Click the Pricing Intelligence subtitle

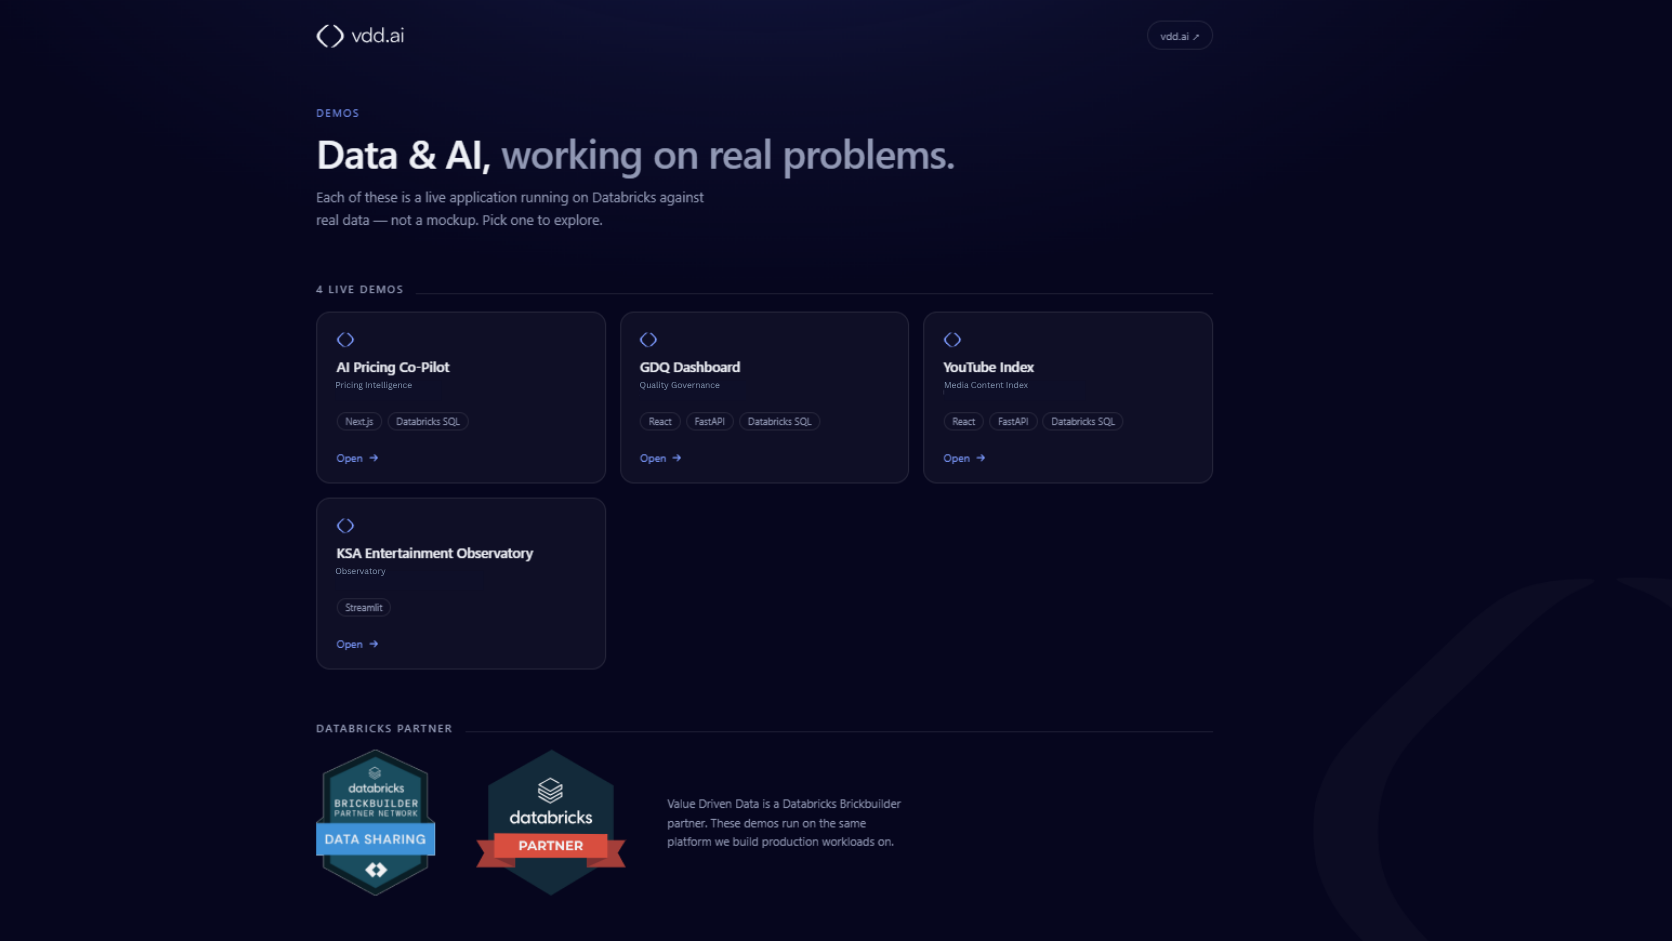coord(374,385)
